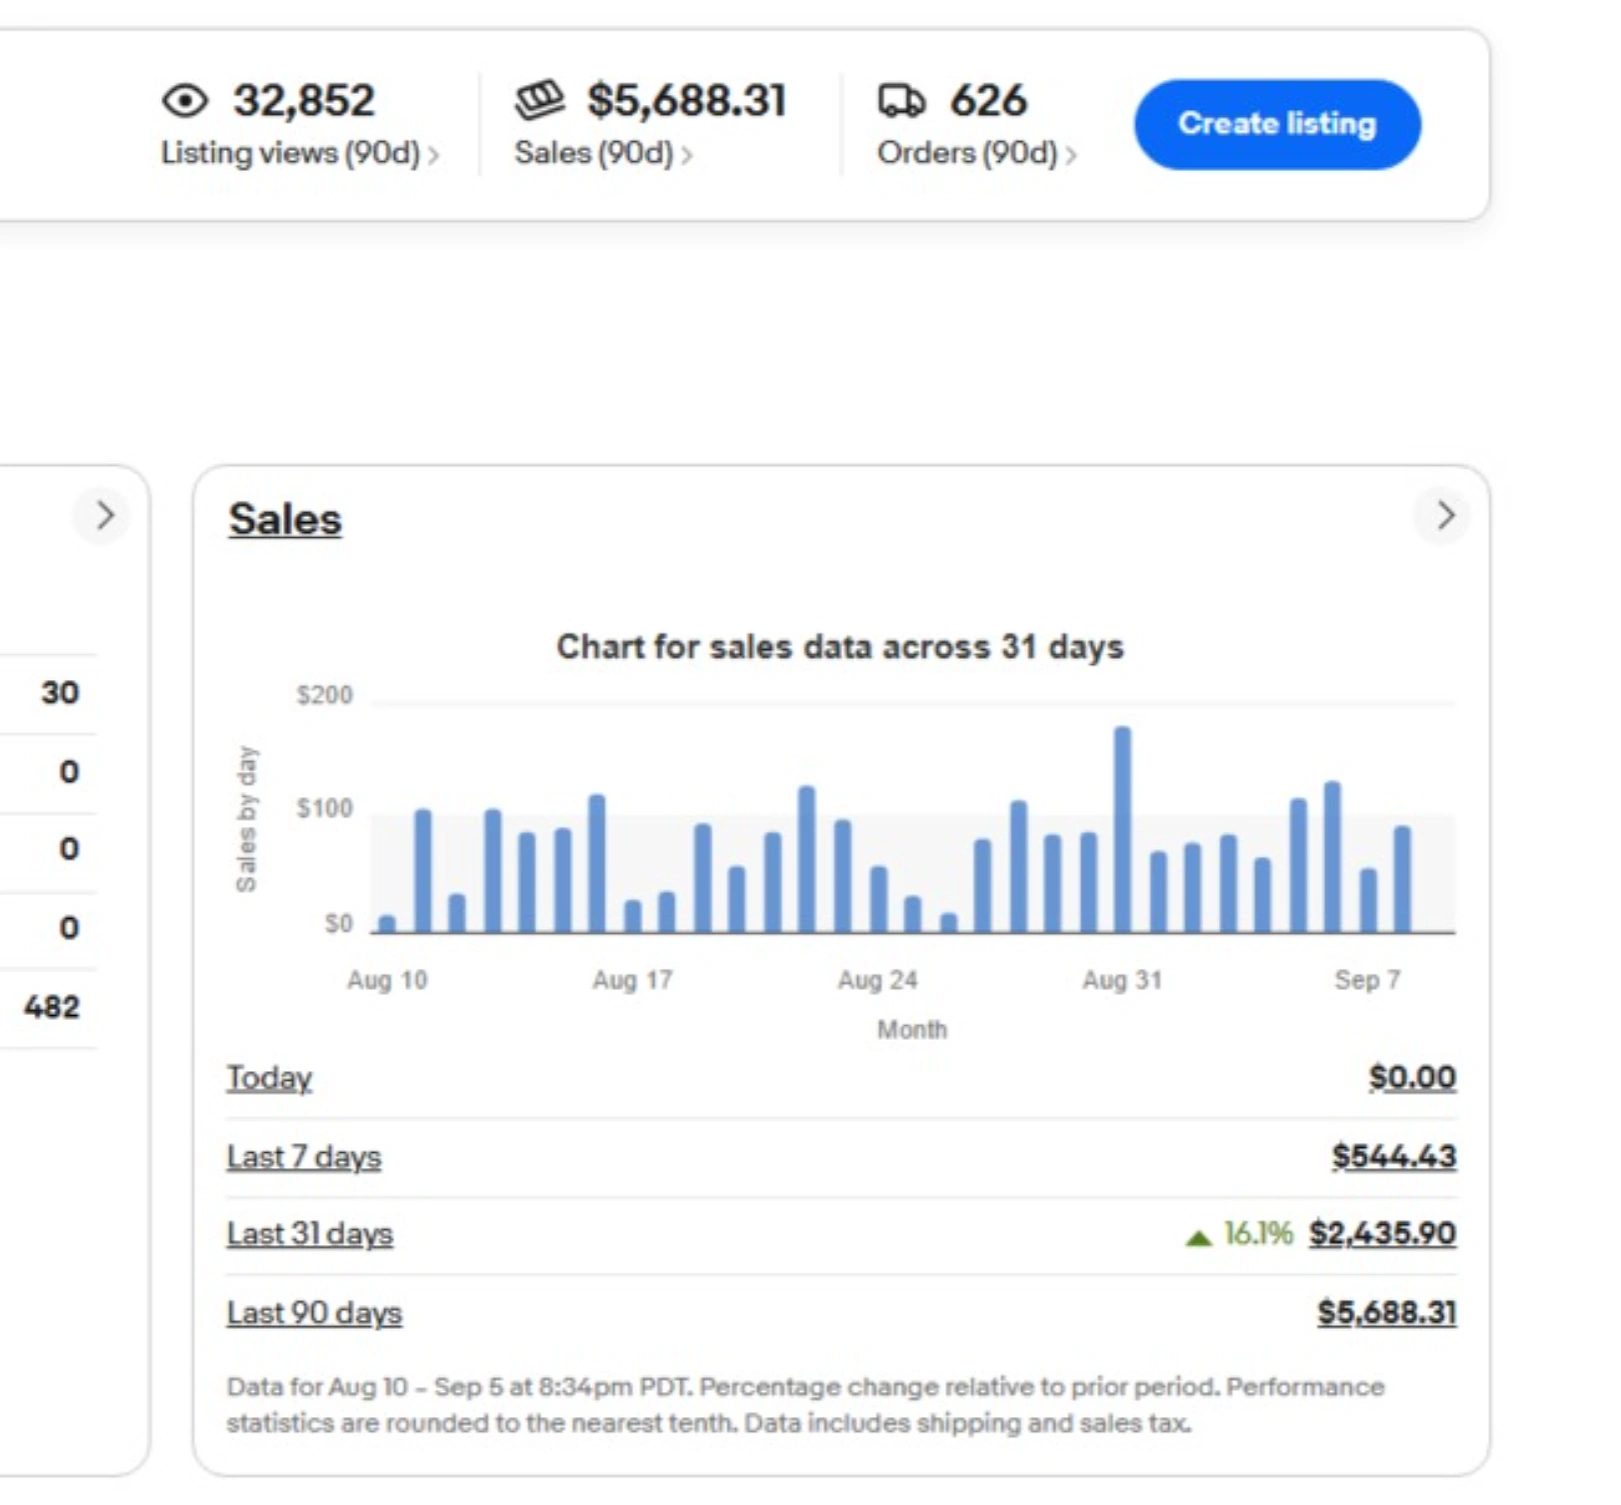Open Listing views (90d) details
The height and width of the screenshot is (1505, 1621).
point(300,153)
